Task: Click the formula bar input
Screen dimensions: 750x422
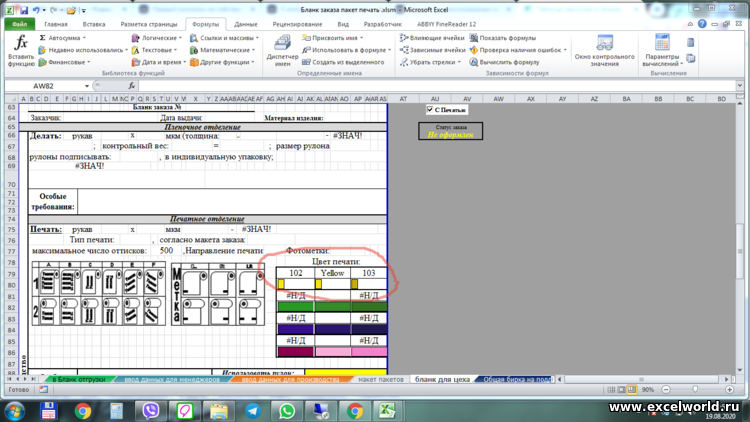Action: (438, 86)
